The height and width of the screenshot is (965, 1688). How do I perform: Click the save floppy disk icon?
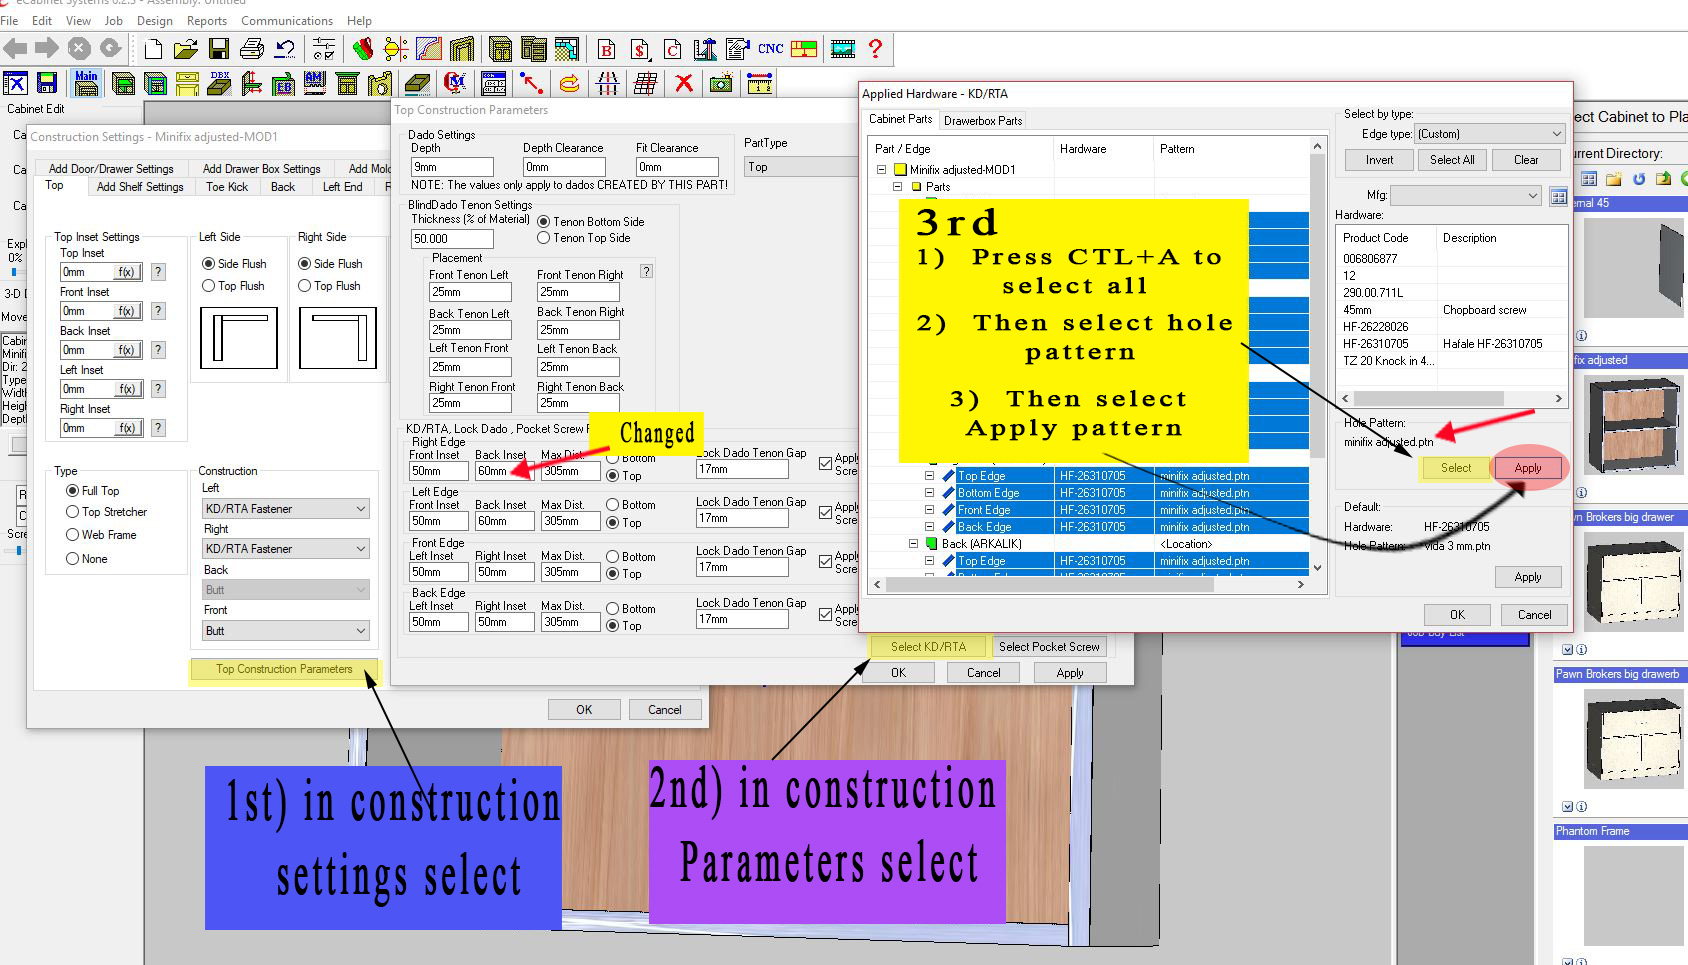[219, 48]
